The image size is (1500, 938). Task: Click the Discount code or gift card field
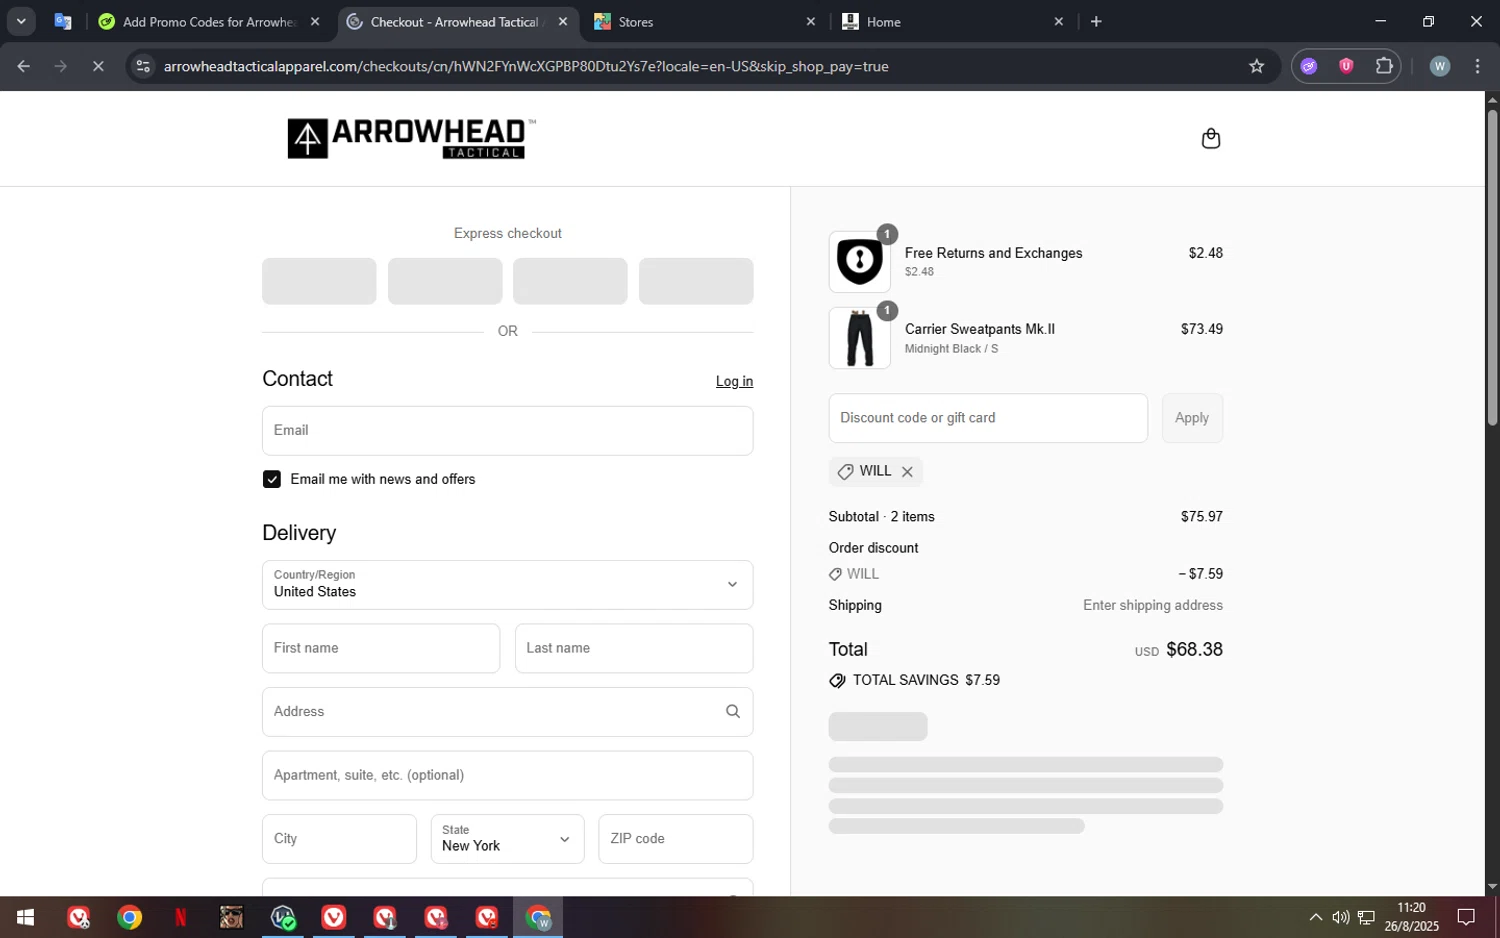click(988, 418)
